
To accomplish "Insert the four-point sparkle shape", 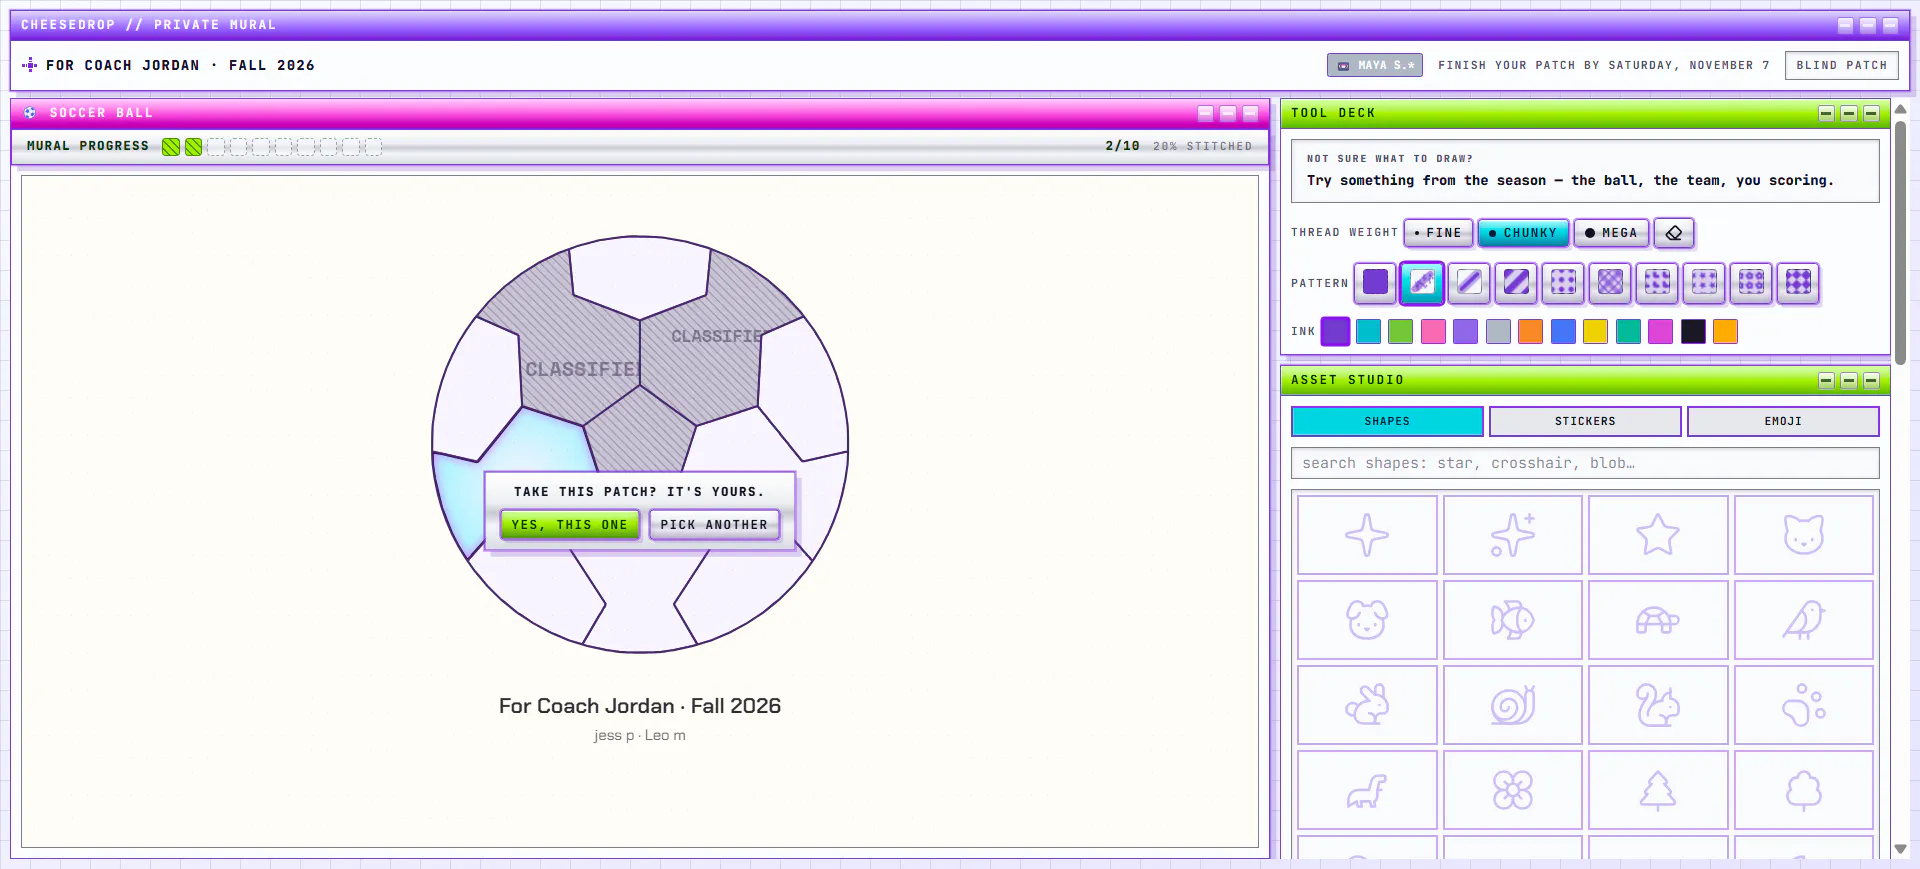I will (x=1367, y=535).
